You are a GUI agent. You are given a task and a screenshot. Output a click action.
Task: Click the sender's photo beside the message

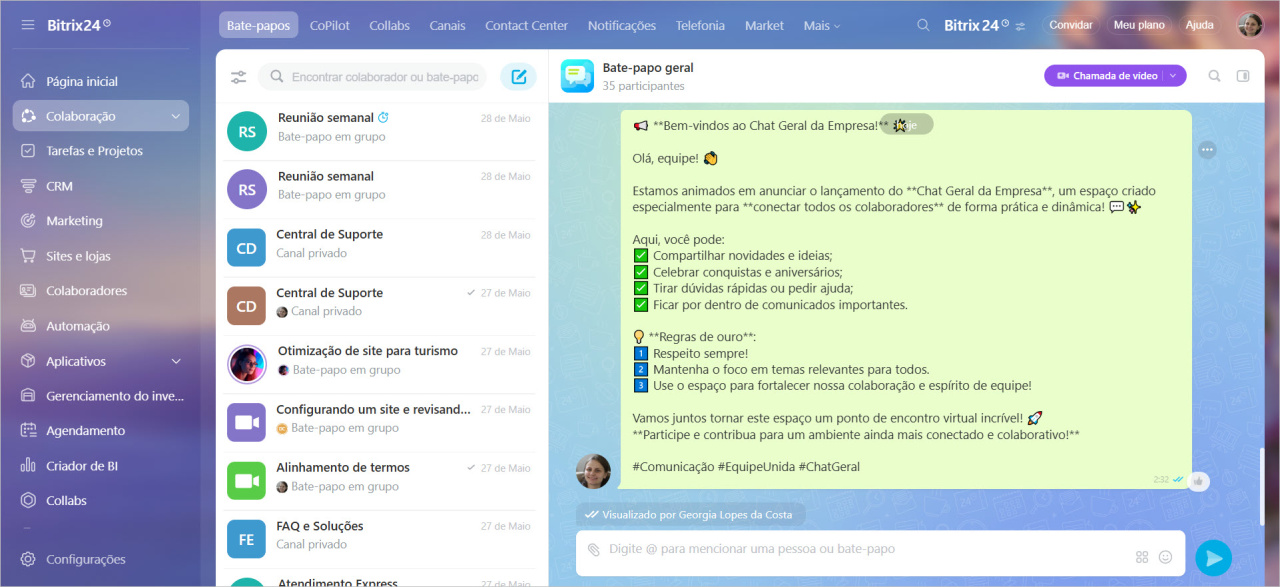coord(593,471)
